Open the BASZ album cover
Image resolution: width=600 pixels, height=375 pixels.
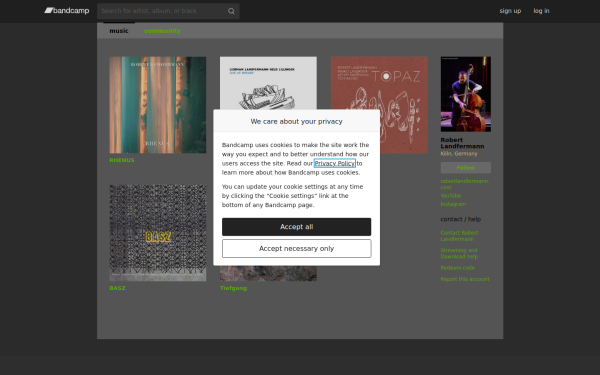click(x=158, y=233)
